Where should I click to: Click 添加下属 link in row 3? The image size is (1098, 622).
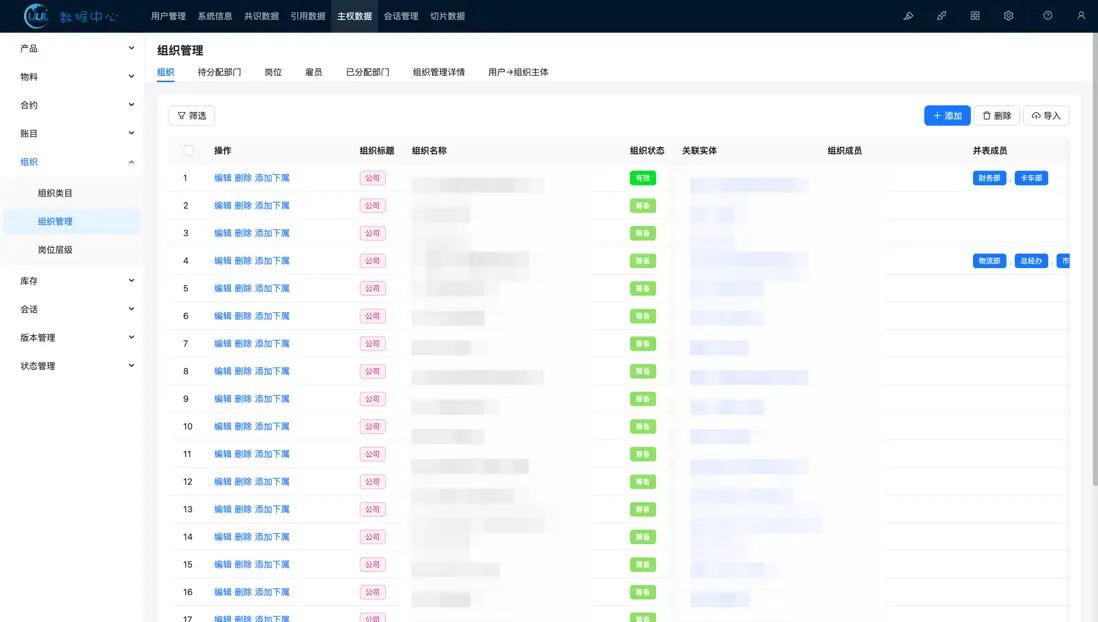point(272,233)
